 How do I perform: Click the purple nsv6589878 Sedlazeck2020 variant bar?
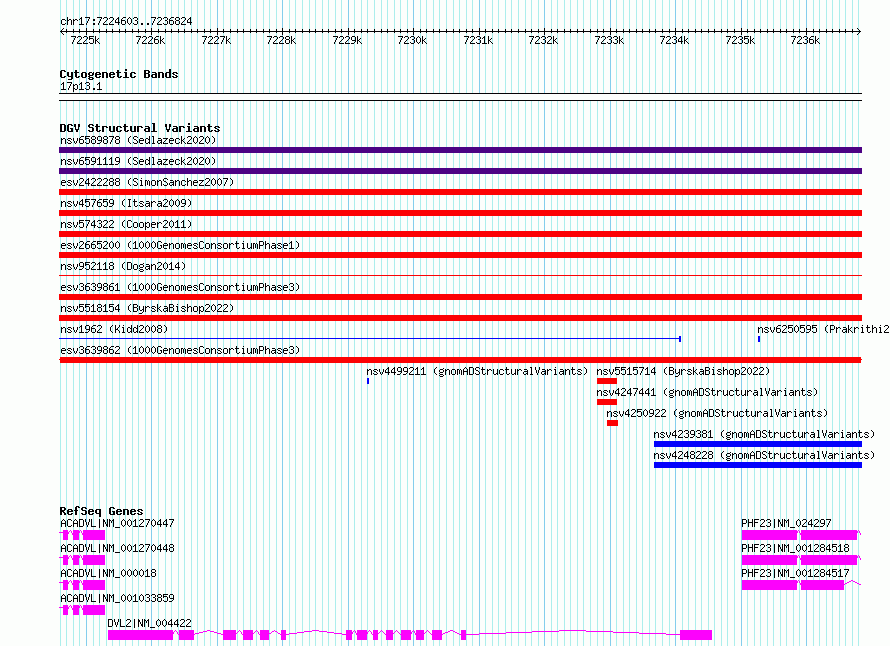tap(460, 150)
